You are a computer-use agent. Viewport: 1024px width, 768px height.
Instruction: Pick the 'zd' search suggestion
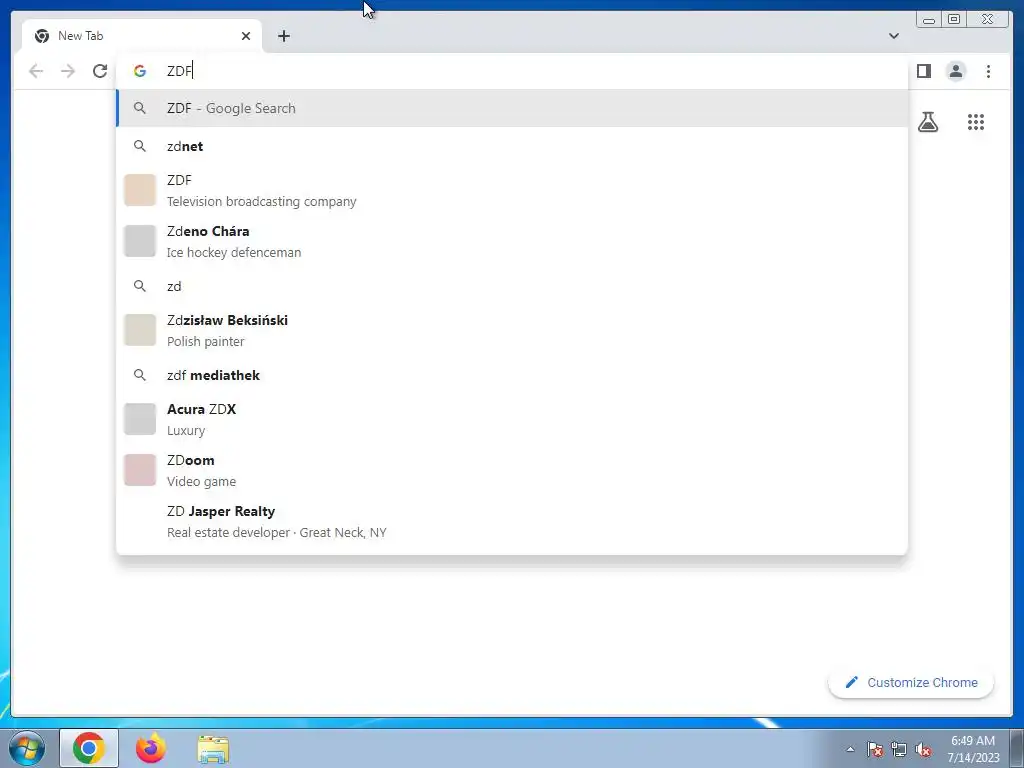[512, 286]
